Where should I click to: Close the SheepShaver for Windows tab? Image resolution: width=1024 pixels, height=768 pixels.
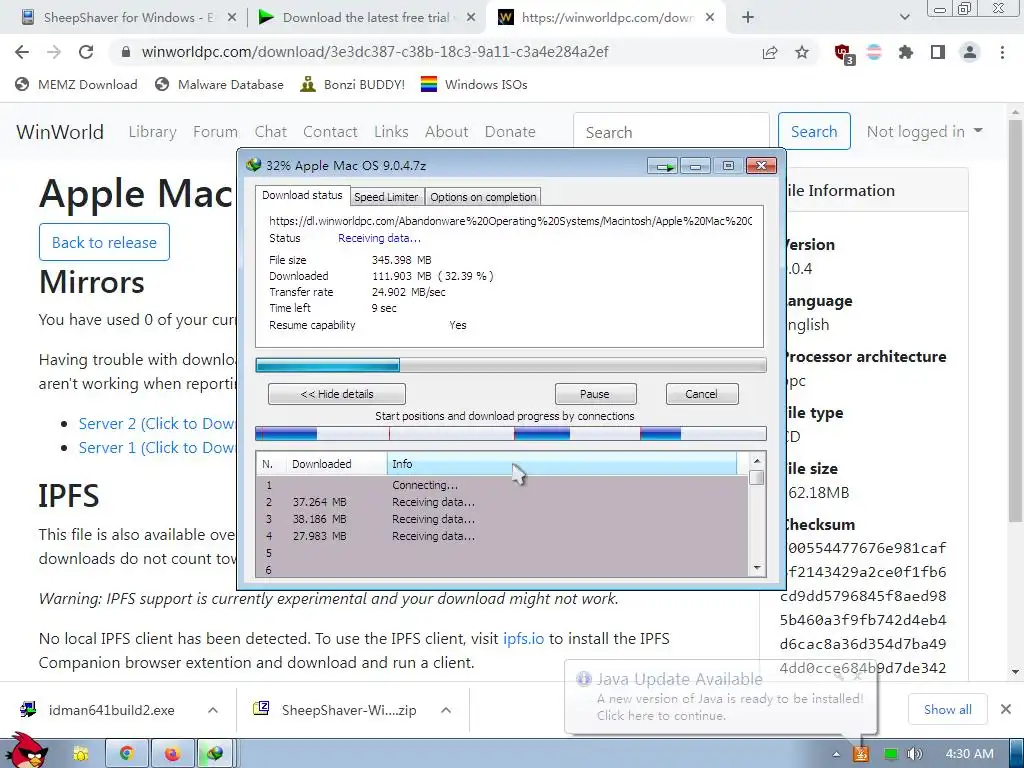(232, 18)
